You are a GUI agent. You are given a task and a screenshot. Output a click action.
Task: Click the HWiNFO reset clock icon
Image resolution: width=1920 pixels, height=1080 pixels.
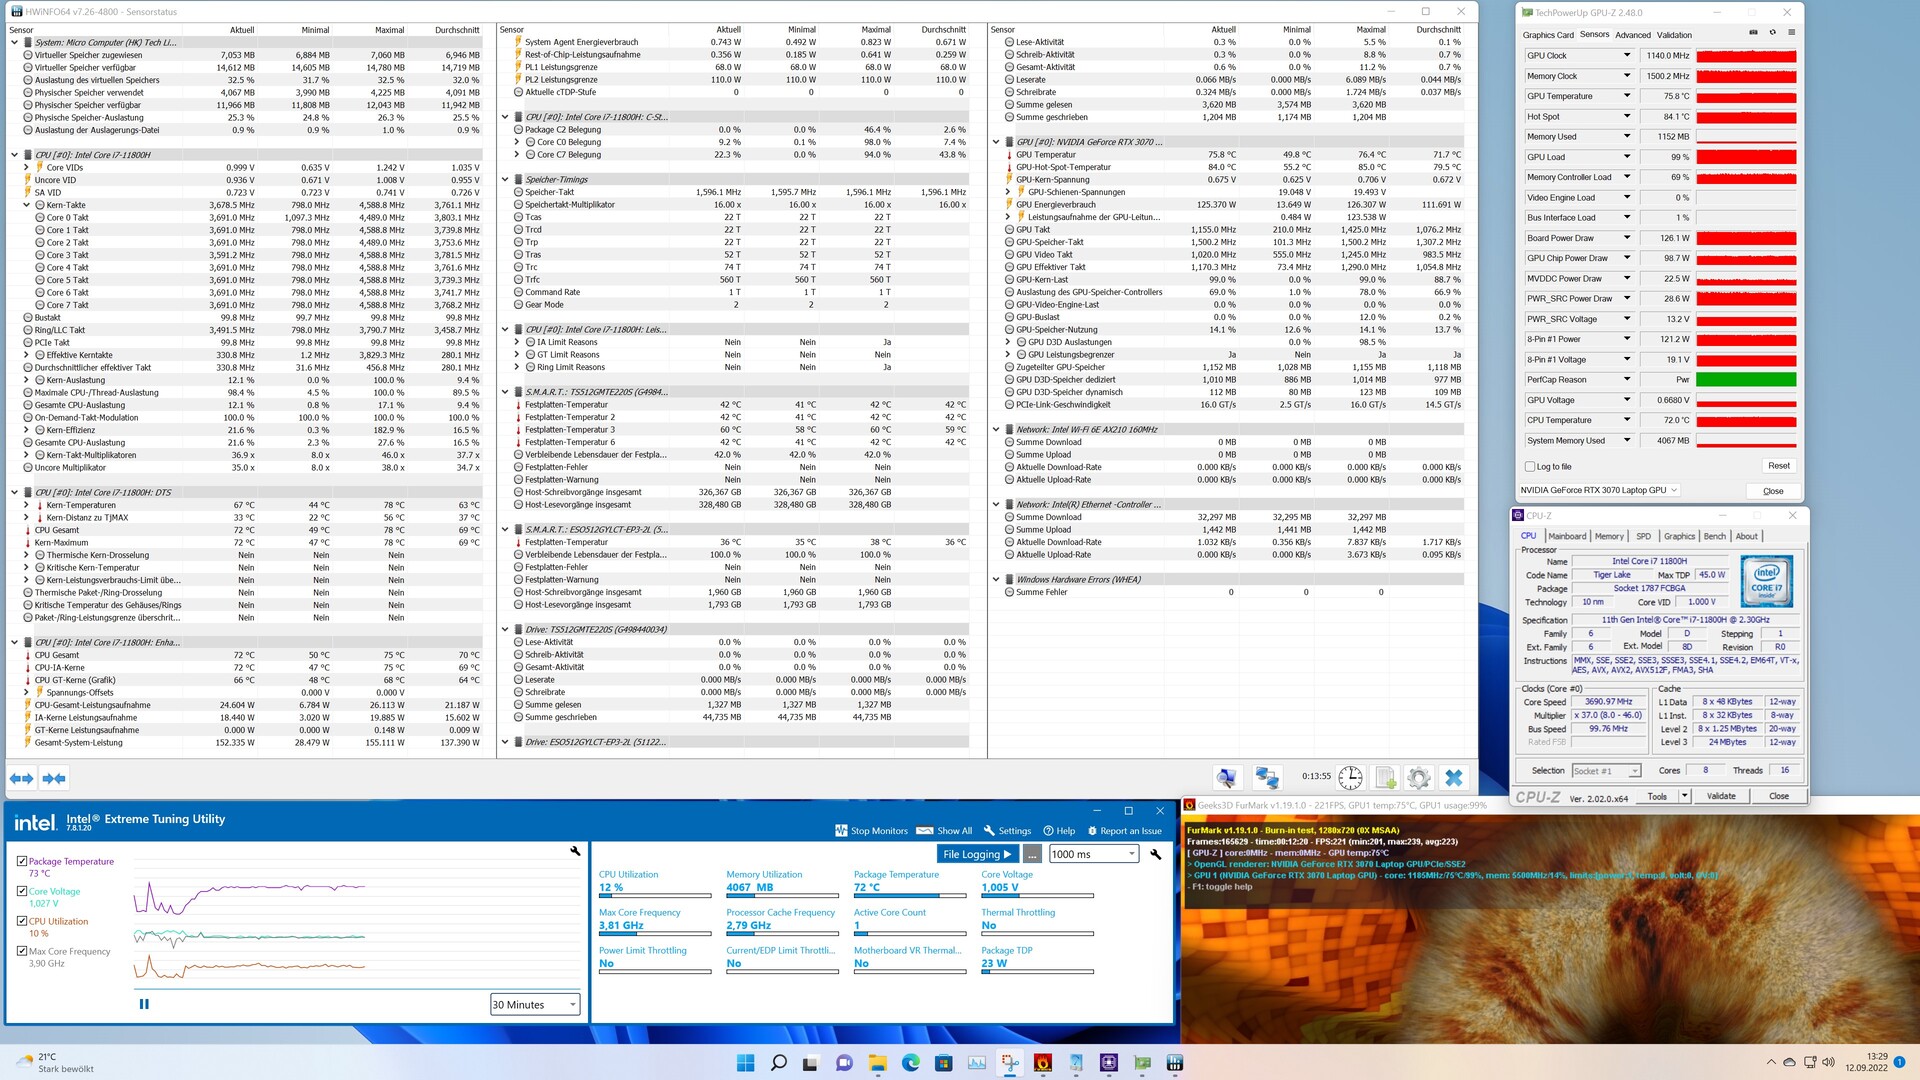pos(1350,778)
